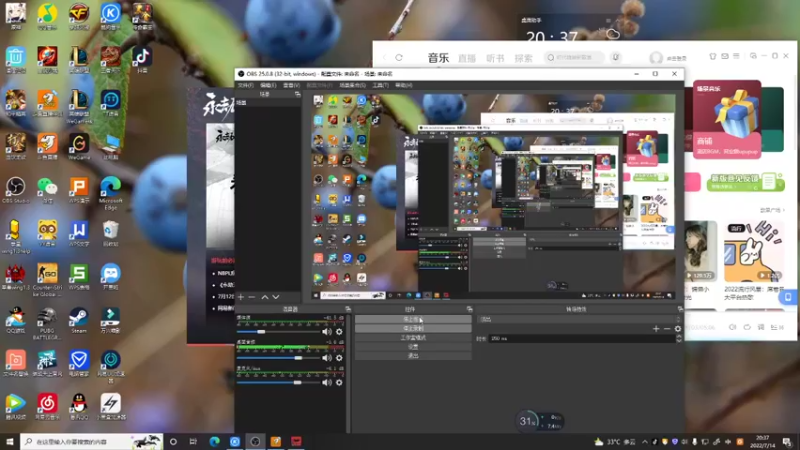Open the 场景集合(S) menu in OBS
The height and width of the screenshot is (450, 800).
coord(353,85)
